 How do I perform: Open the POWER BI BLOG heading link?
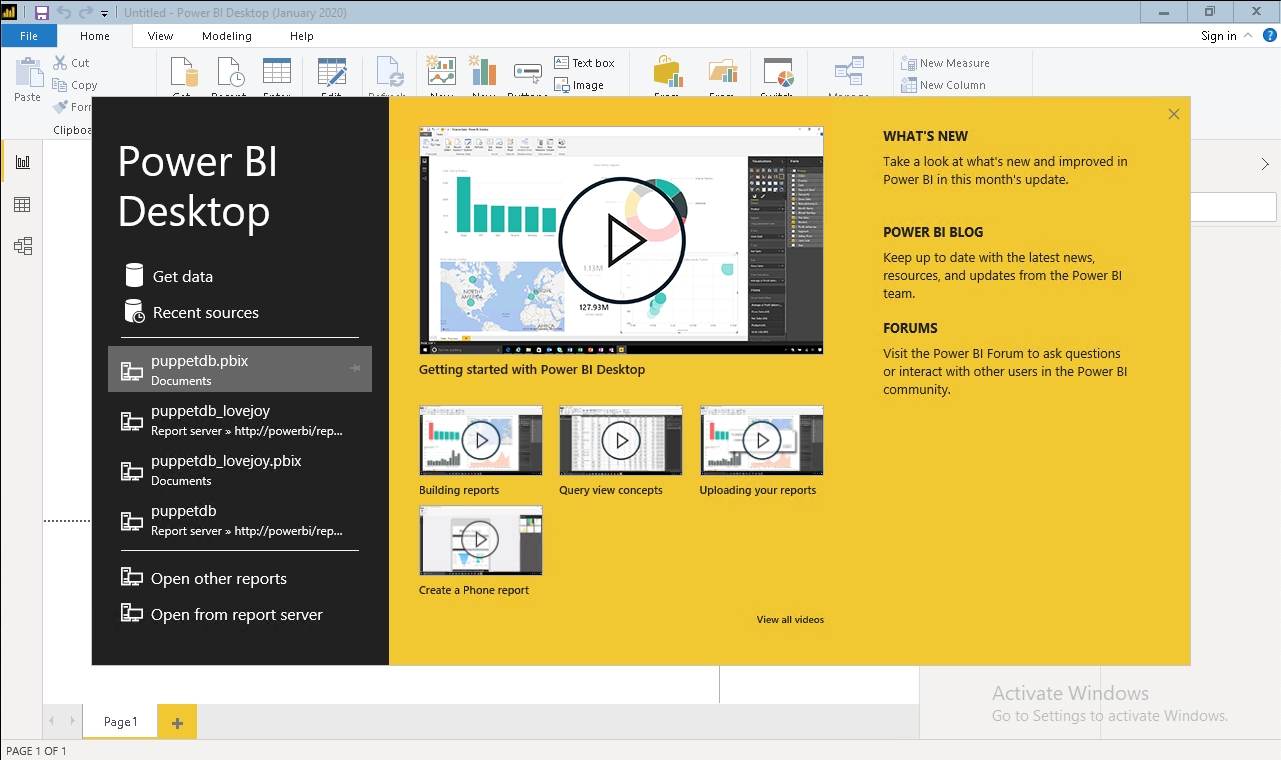933,232
